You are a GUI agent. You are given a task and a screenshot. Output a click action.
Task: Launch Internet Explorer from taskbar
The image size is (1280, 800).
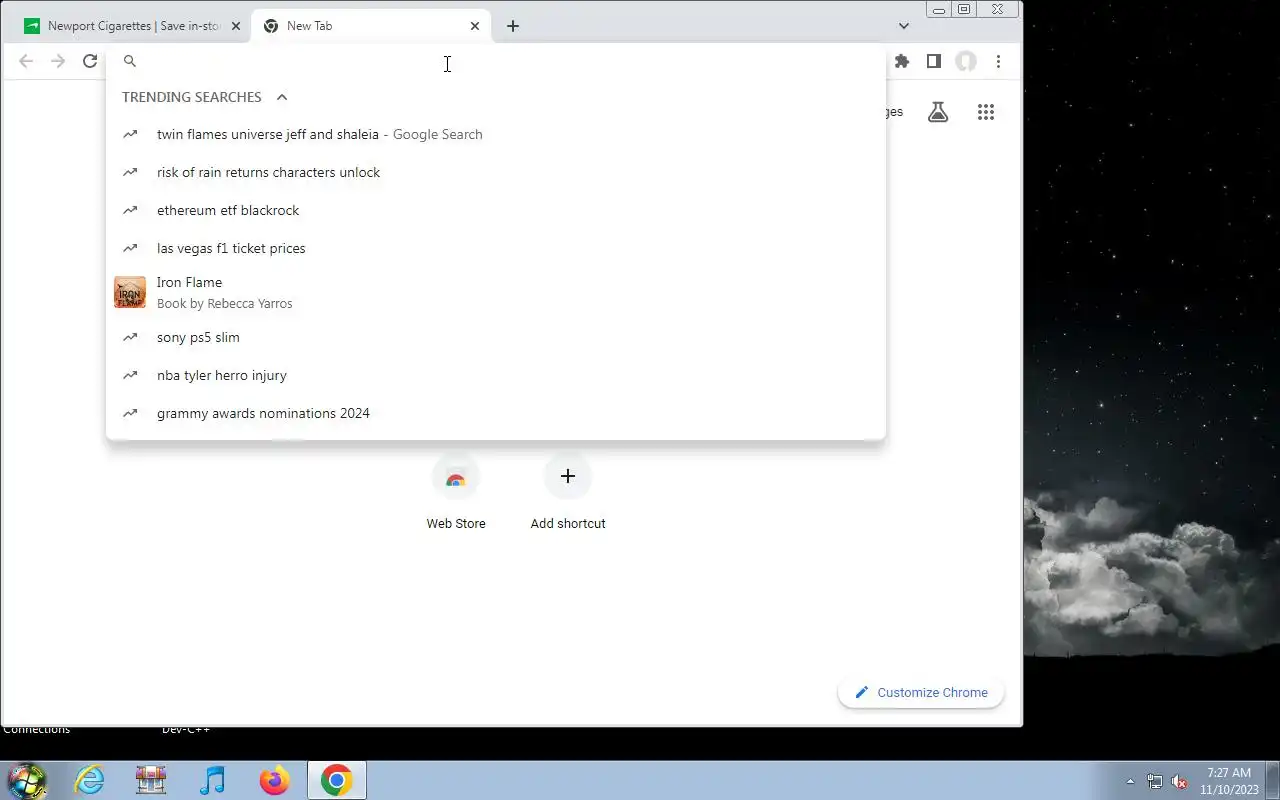(90, 780)
